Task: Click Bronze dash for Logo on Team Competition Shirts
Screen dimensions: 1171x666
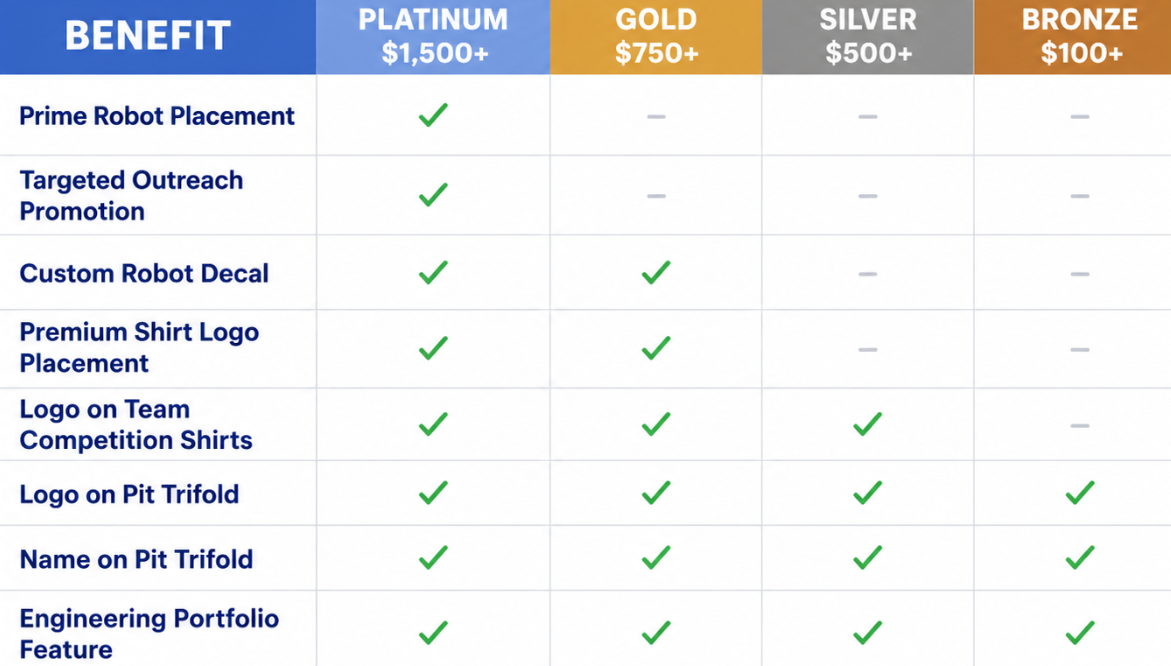Action: click(1080, 426)
